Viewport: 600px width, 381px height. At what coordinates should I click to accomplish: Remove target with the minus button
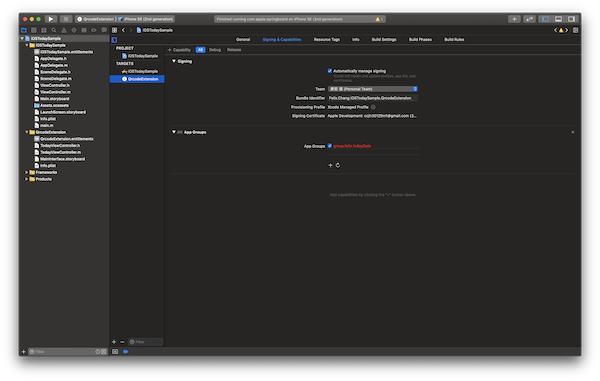tap(122, 342)
